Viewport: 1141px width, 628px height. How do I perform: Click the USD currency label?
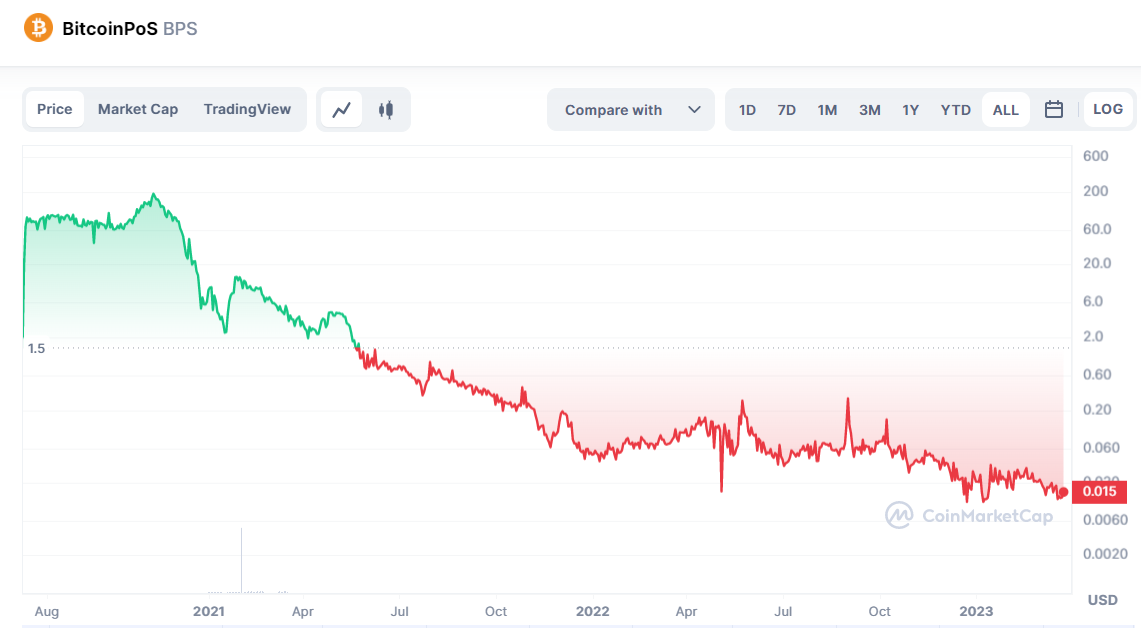1102,600
